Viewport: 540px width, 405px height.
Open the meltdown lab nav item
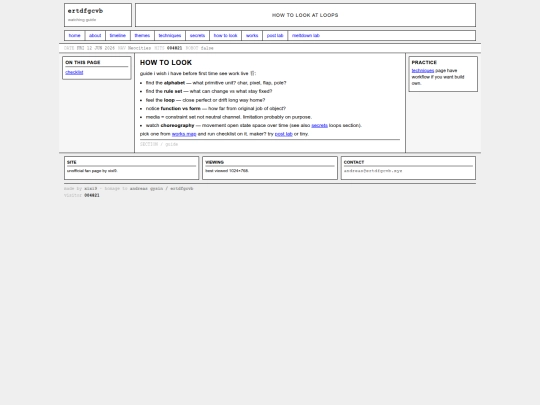tap(306, 35)
